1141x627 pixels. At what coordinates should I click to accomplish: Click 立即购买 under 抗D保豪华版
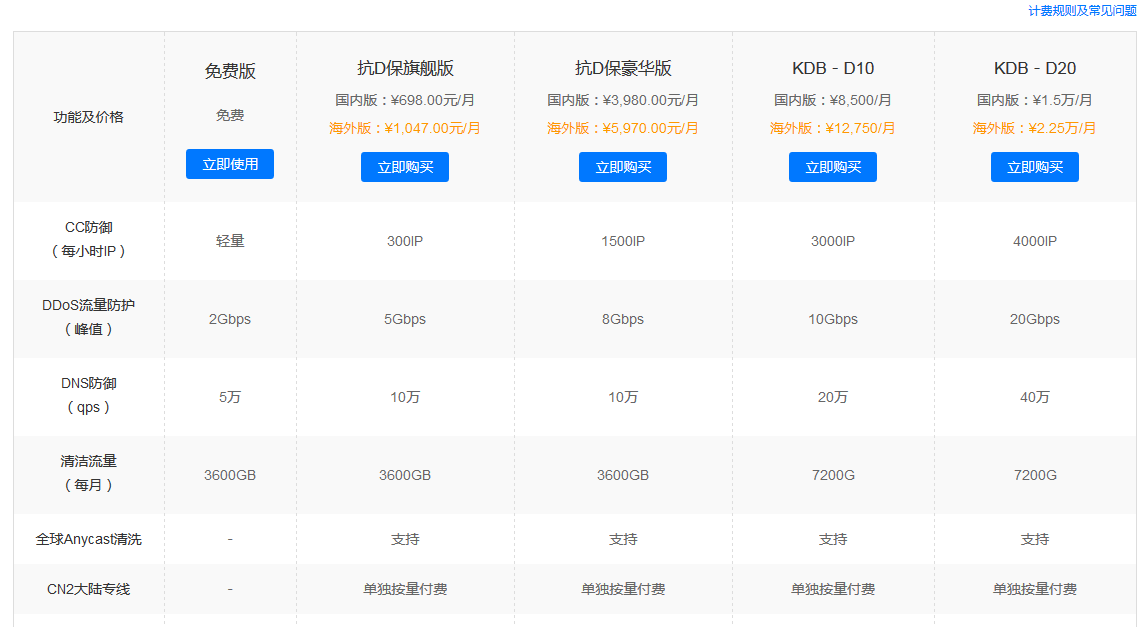point(623,167)
